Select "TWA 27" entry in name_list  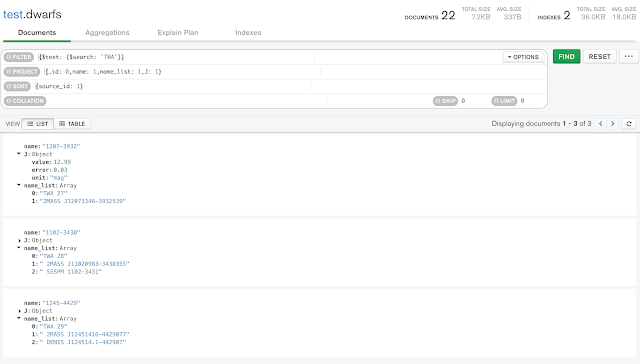coord(53,193)
